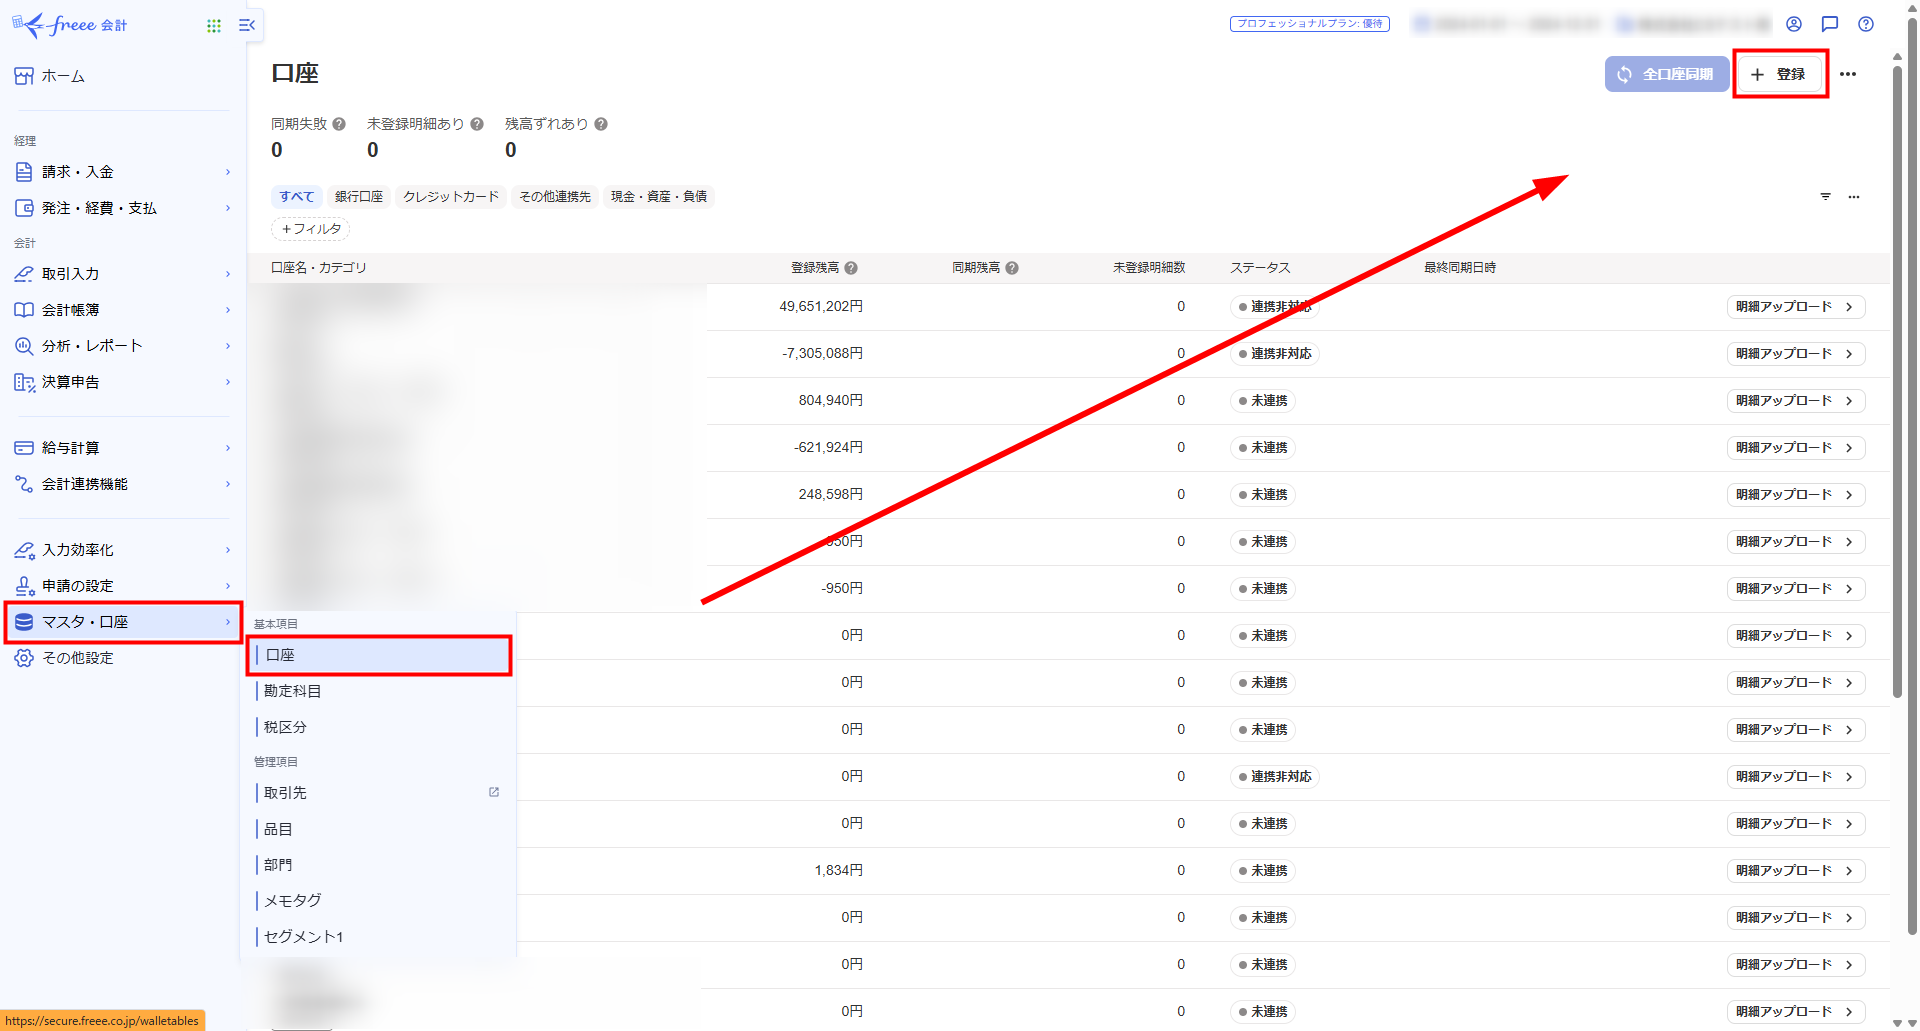1920x1031 pixels.
Task: Select the クレジットカード filter chip
Action: click(450, 197)
